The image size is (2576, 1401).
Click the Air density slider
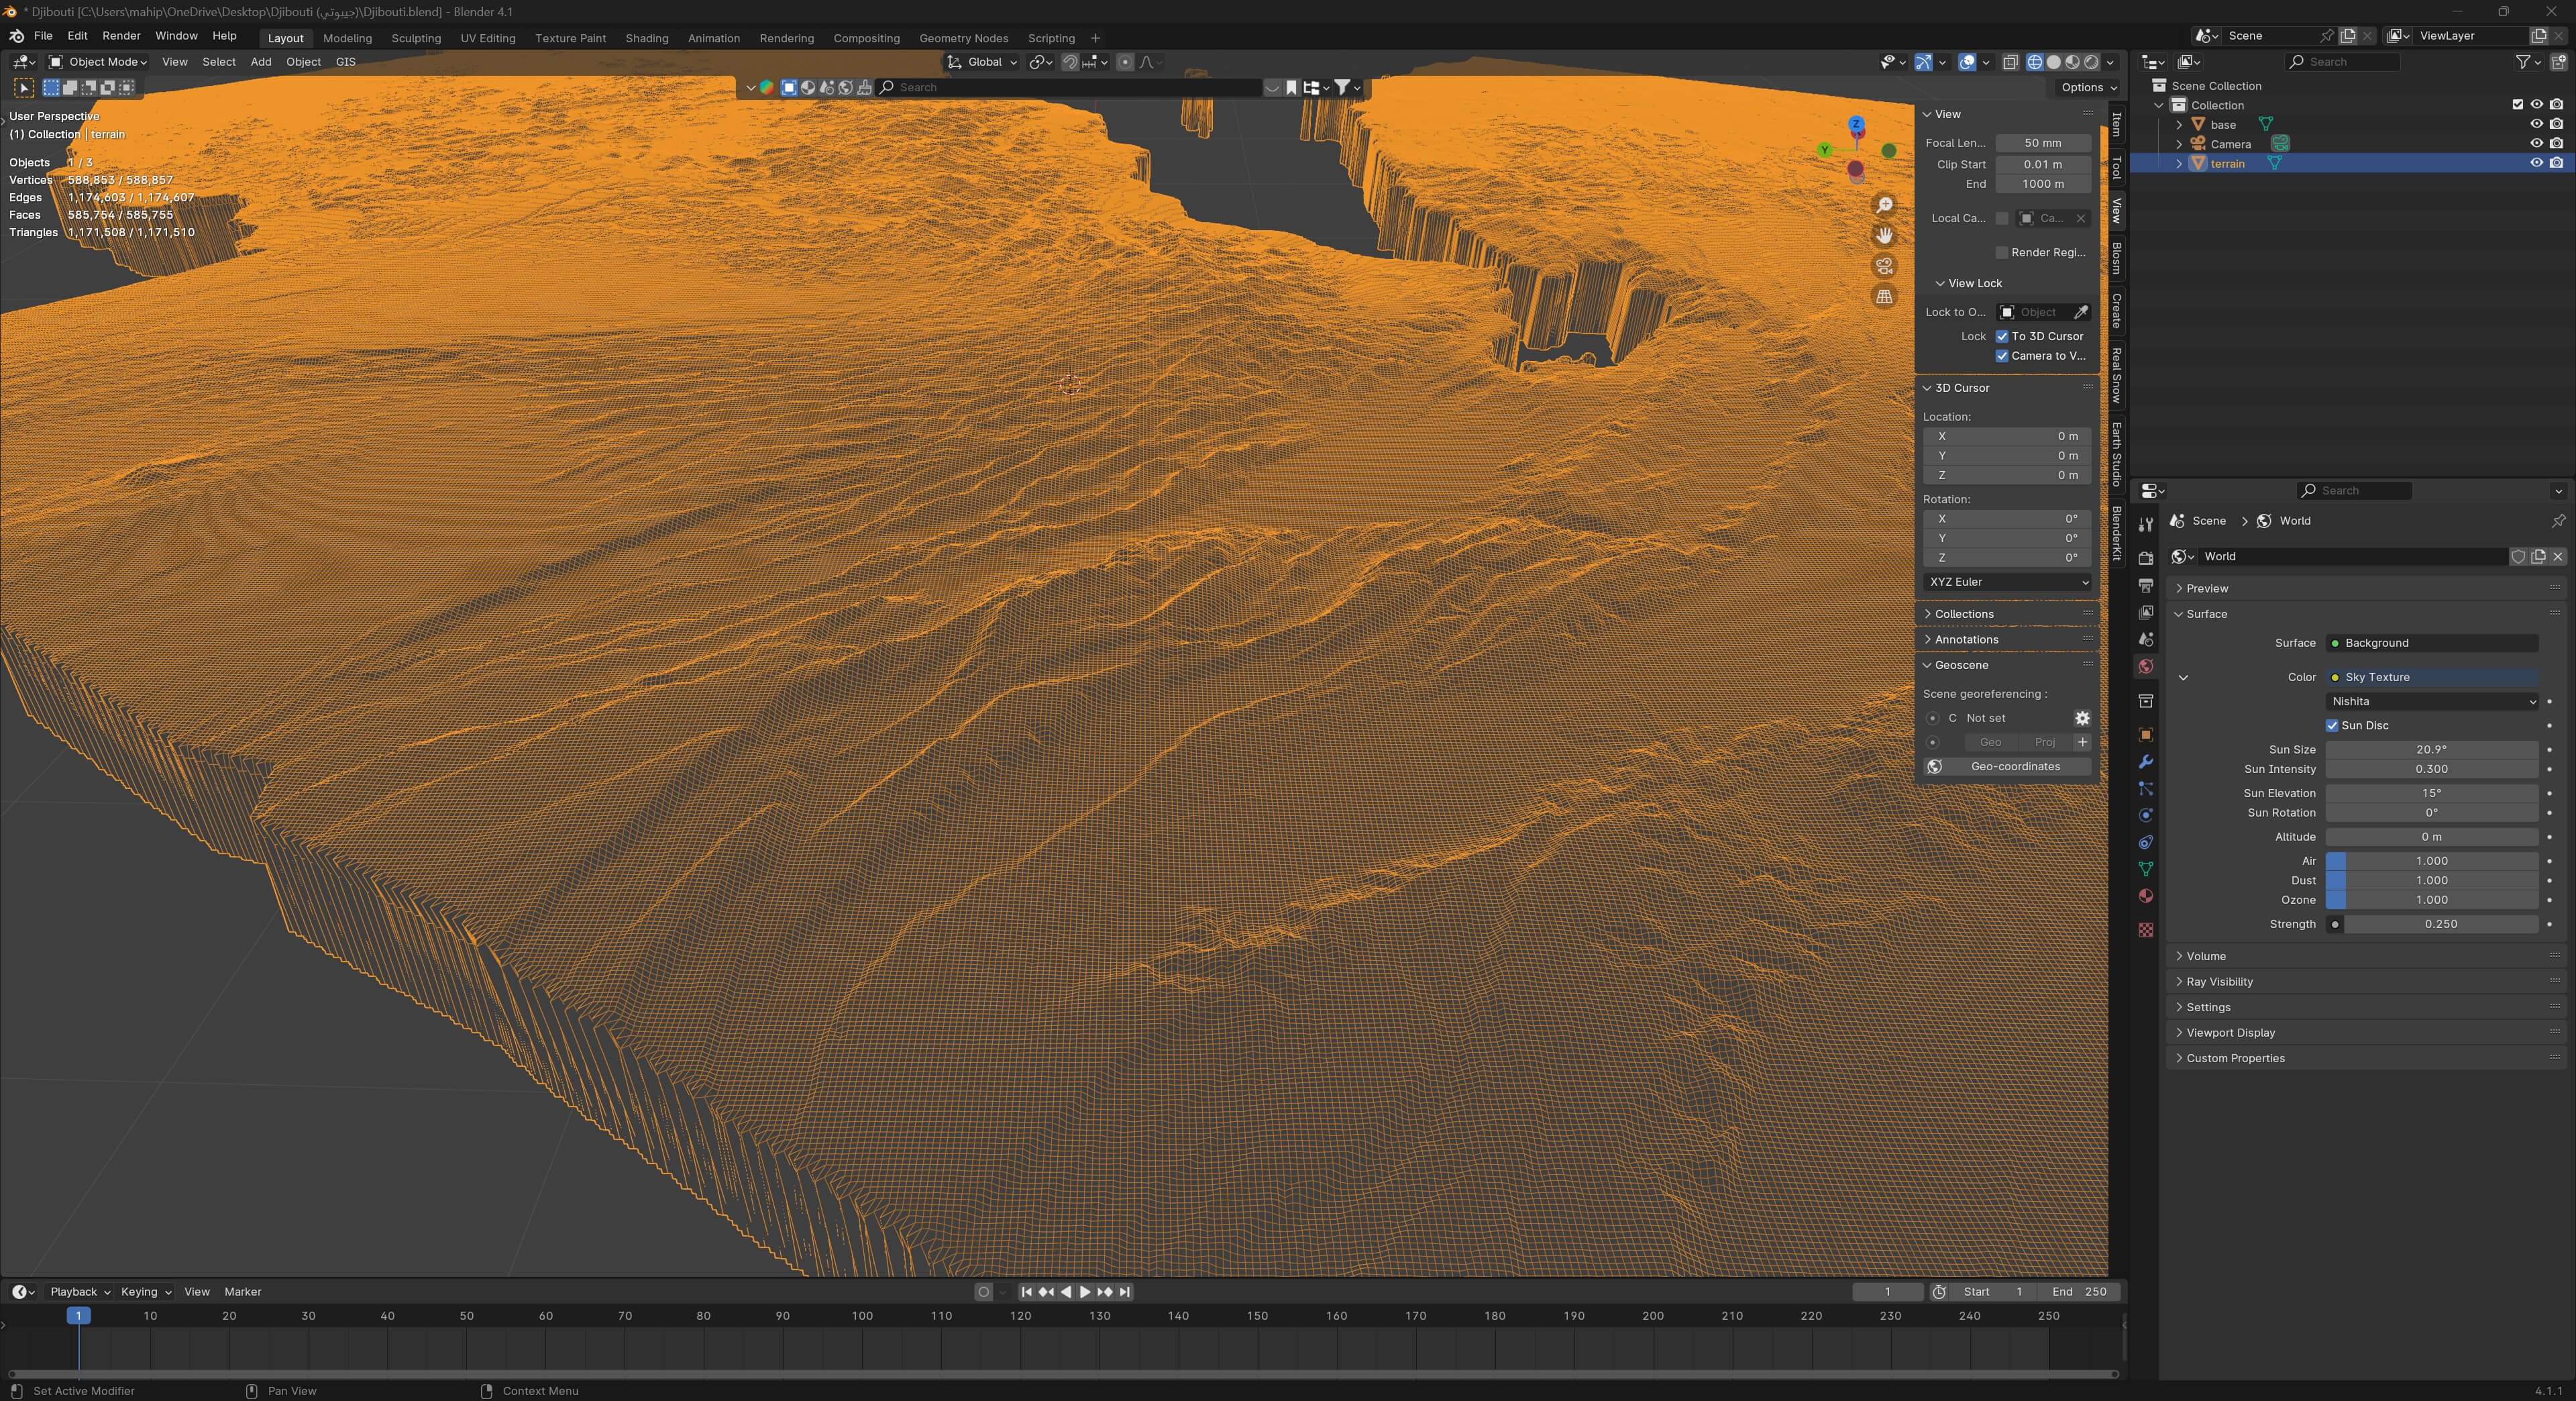tap(2431, 860)
